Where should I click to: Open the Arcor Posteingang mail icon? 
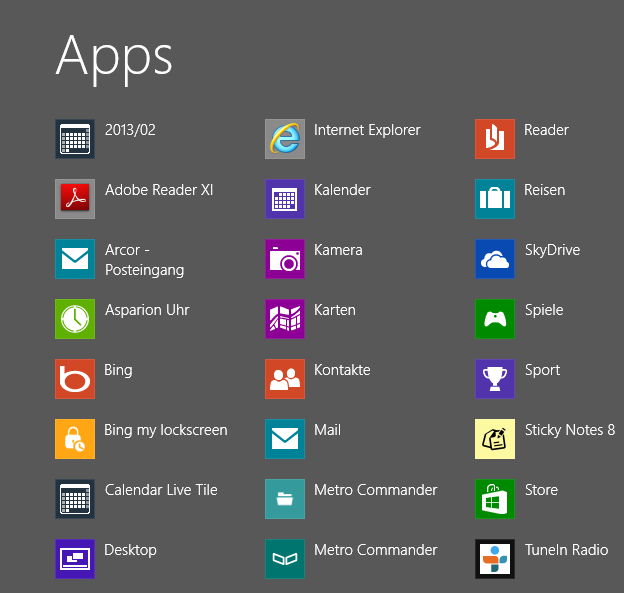(75, 259)
